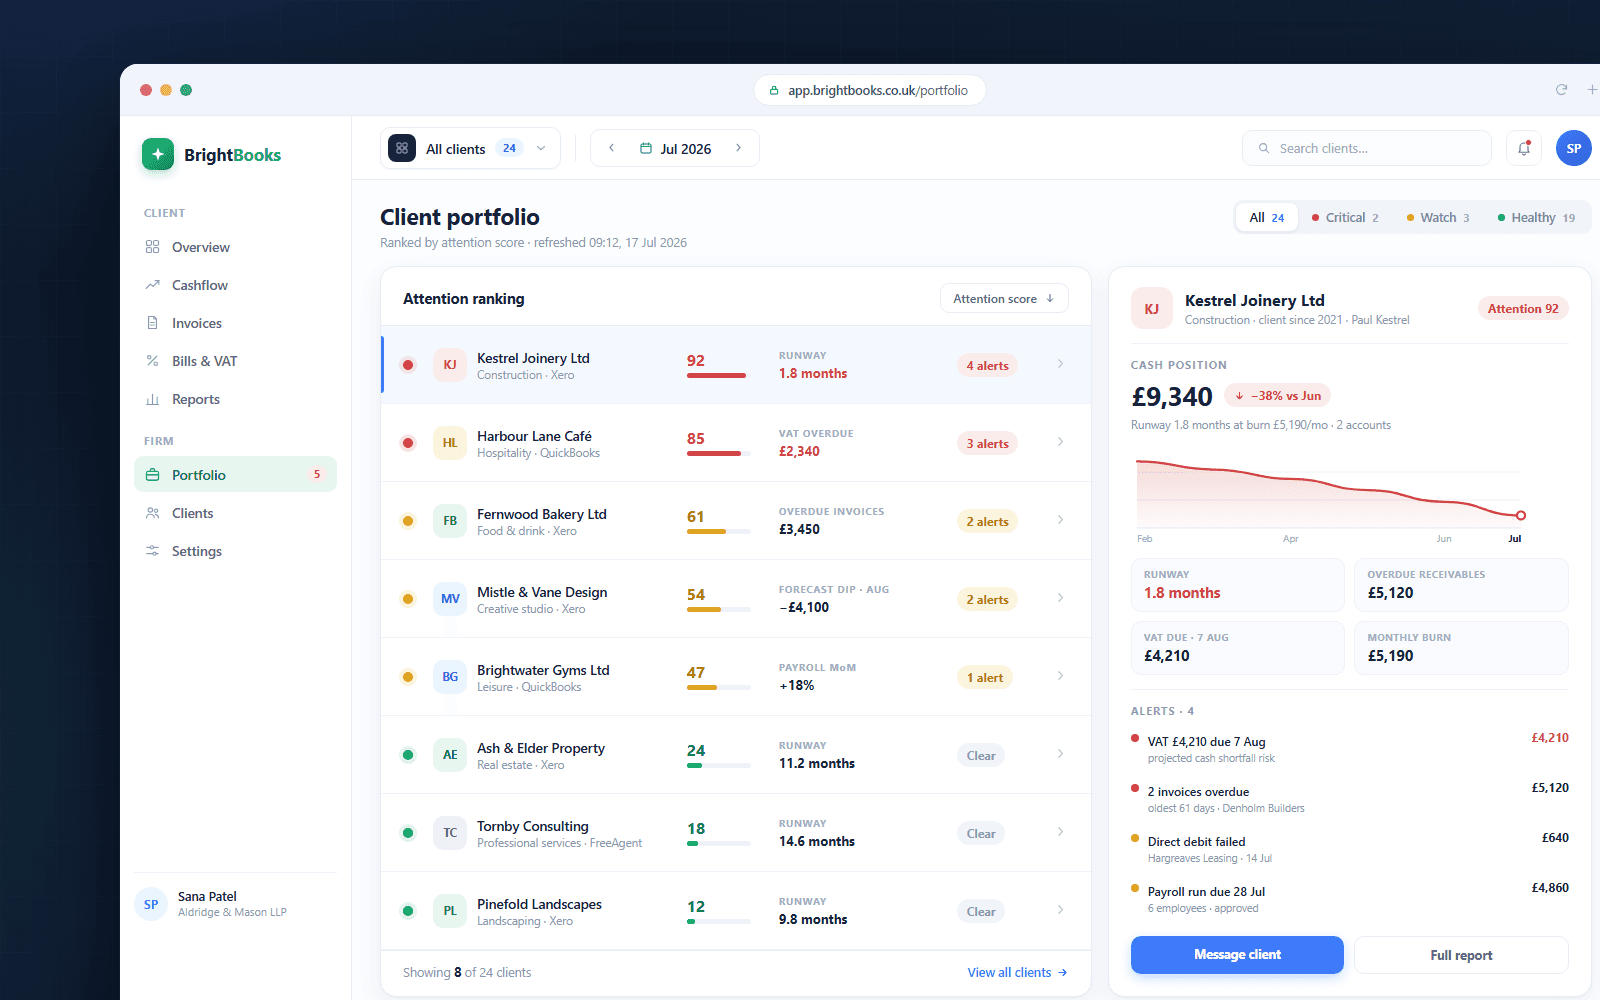The width and height of the screenshot is (1600, 1000).
Task: Click the browser address bar
Action: point(869,90)
